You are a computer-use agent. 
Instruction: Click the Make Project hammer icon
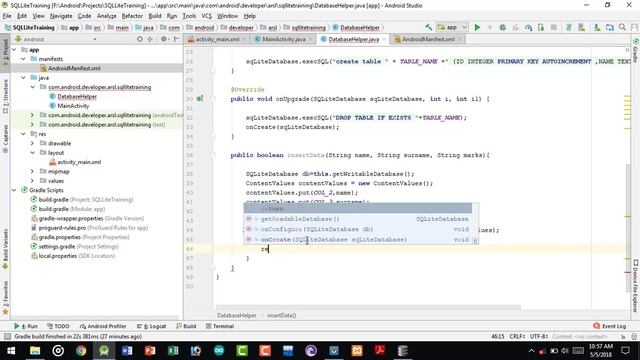pyautogui.click(x=428, y=27)
